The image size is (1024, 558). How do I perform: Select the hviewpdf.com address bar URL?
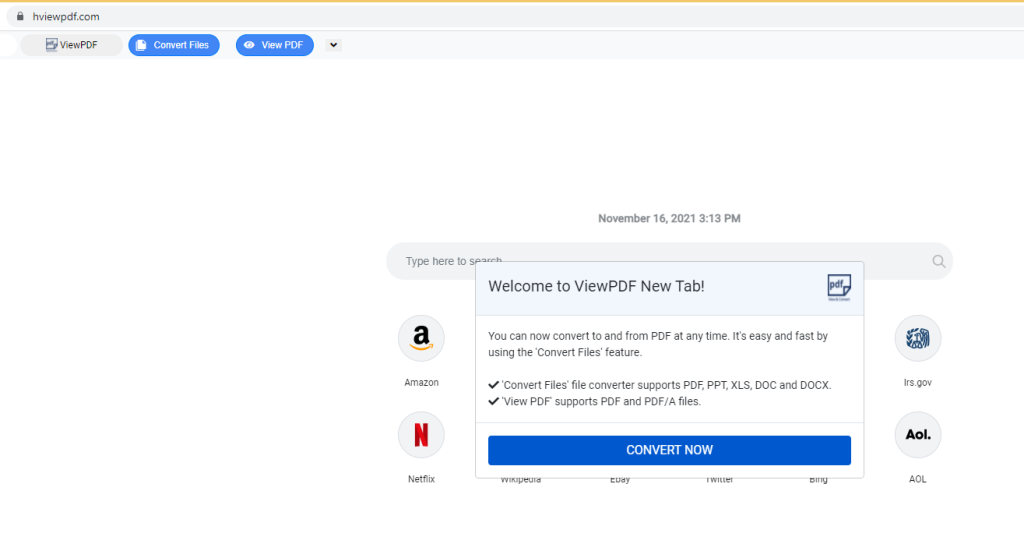point(66,16)
